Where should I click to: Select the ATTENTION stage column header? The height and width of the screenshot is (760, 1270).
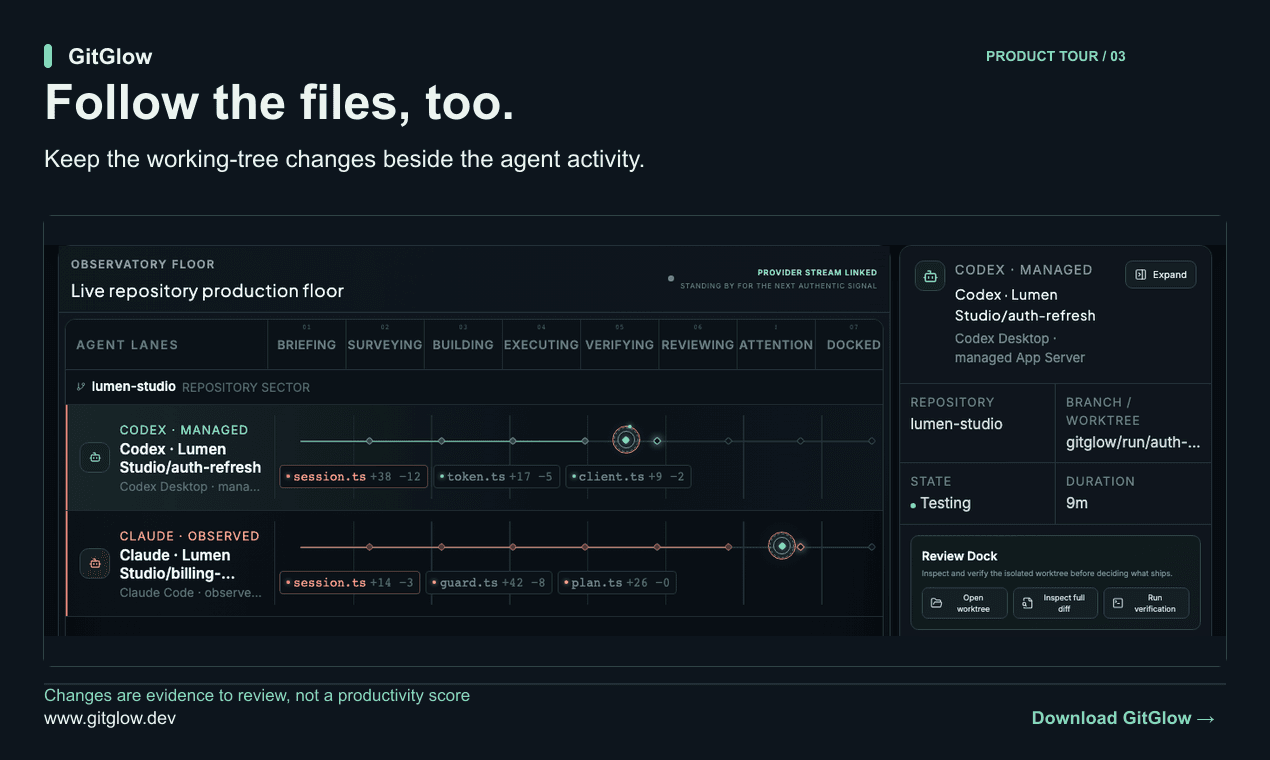pos(776,344)
